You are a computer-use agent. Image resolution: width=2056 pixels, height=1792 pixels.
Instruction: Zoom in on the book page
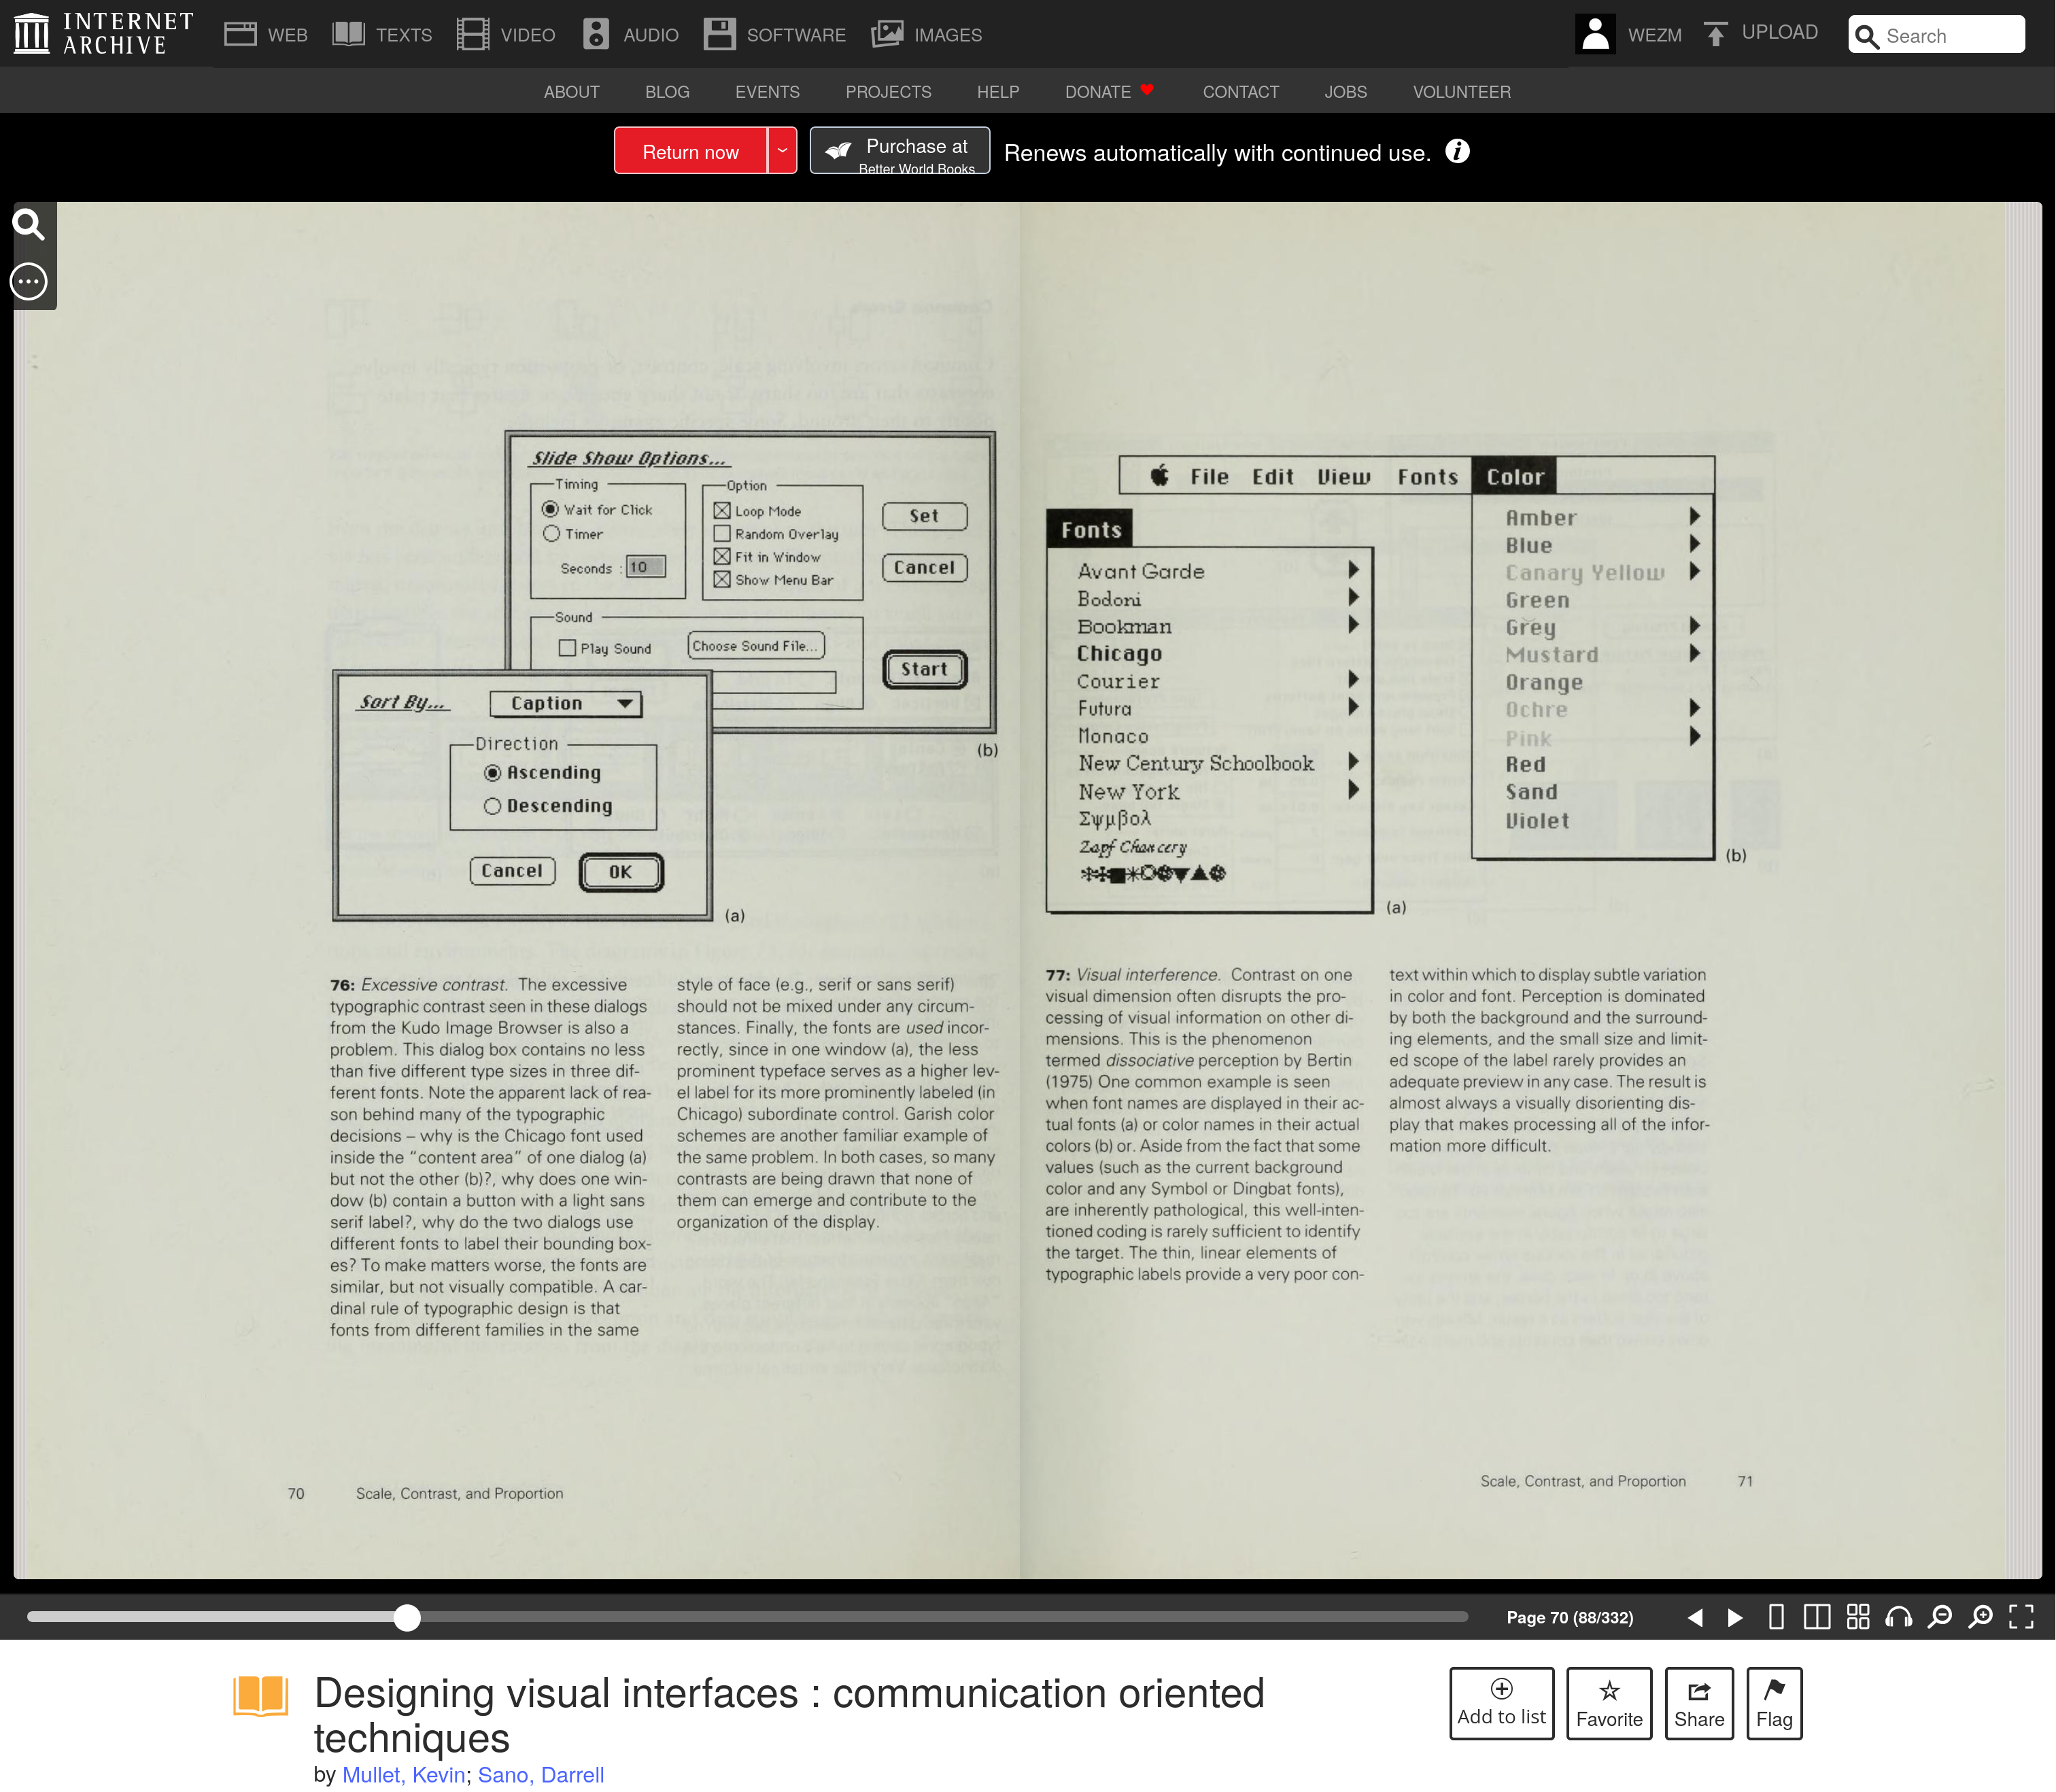click(x=1980, y=1617)
